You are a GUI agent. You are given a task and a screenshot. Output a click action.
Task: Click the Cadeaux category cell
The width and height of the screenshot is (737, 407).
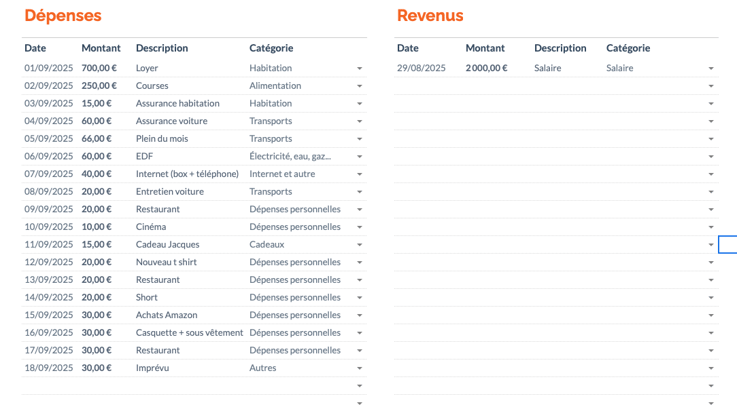(267, 244)
